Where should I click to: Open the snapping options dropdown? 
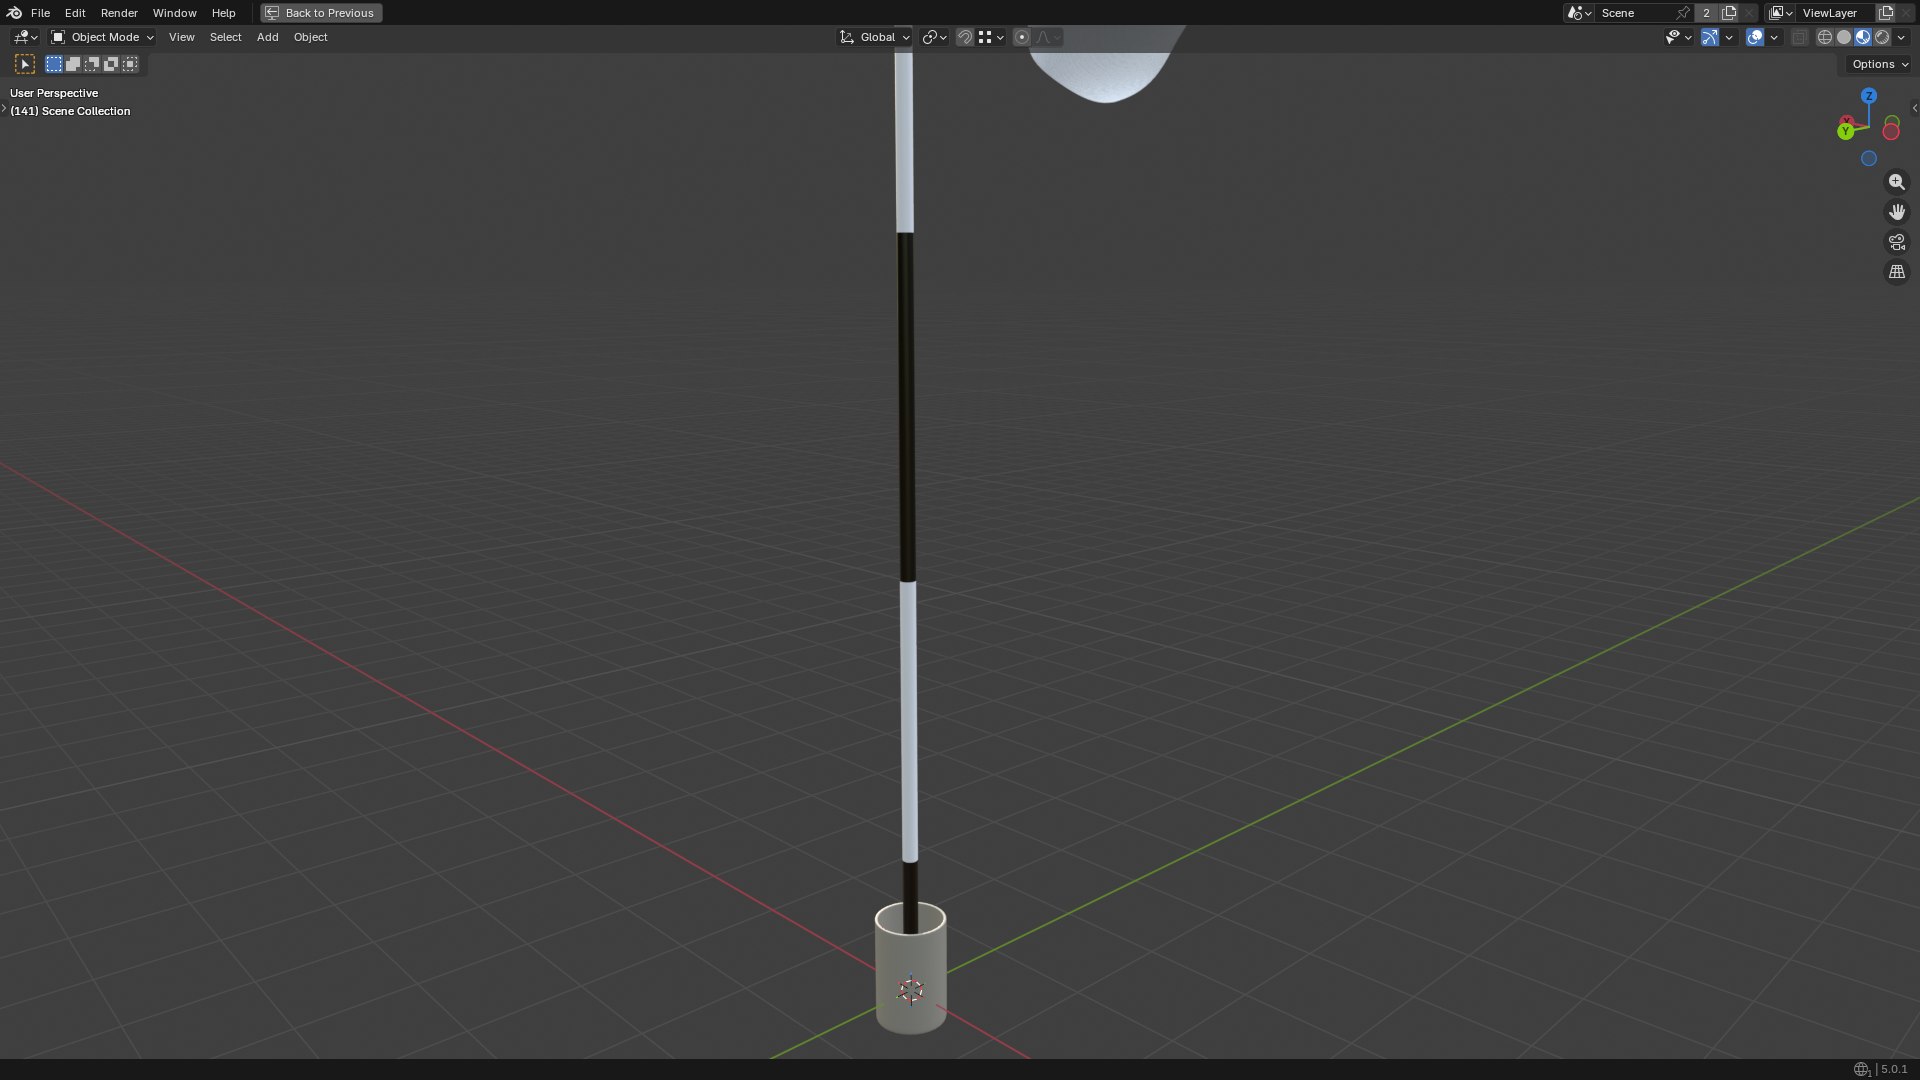coord(991,37)
